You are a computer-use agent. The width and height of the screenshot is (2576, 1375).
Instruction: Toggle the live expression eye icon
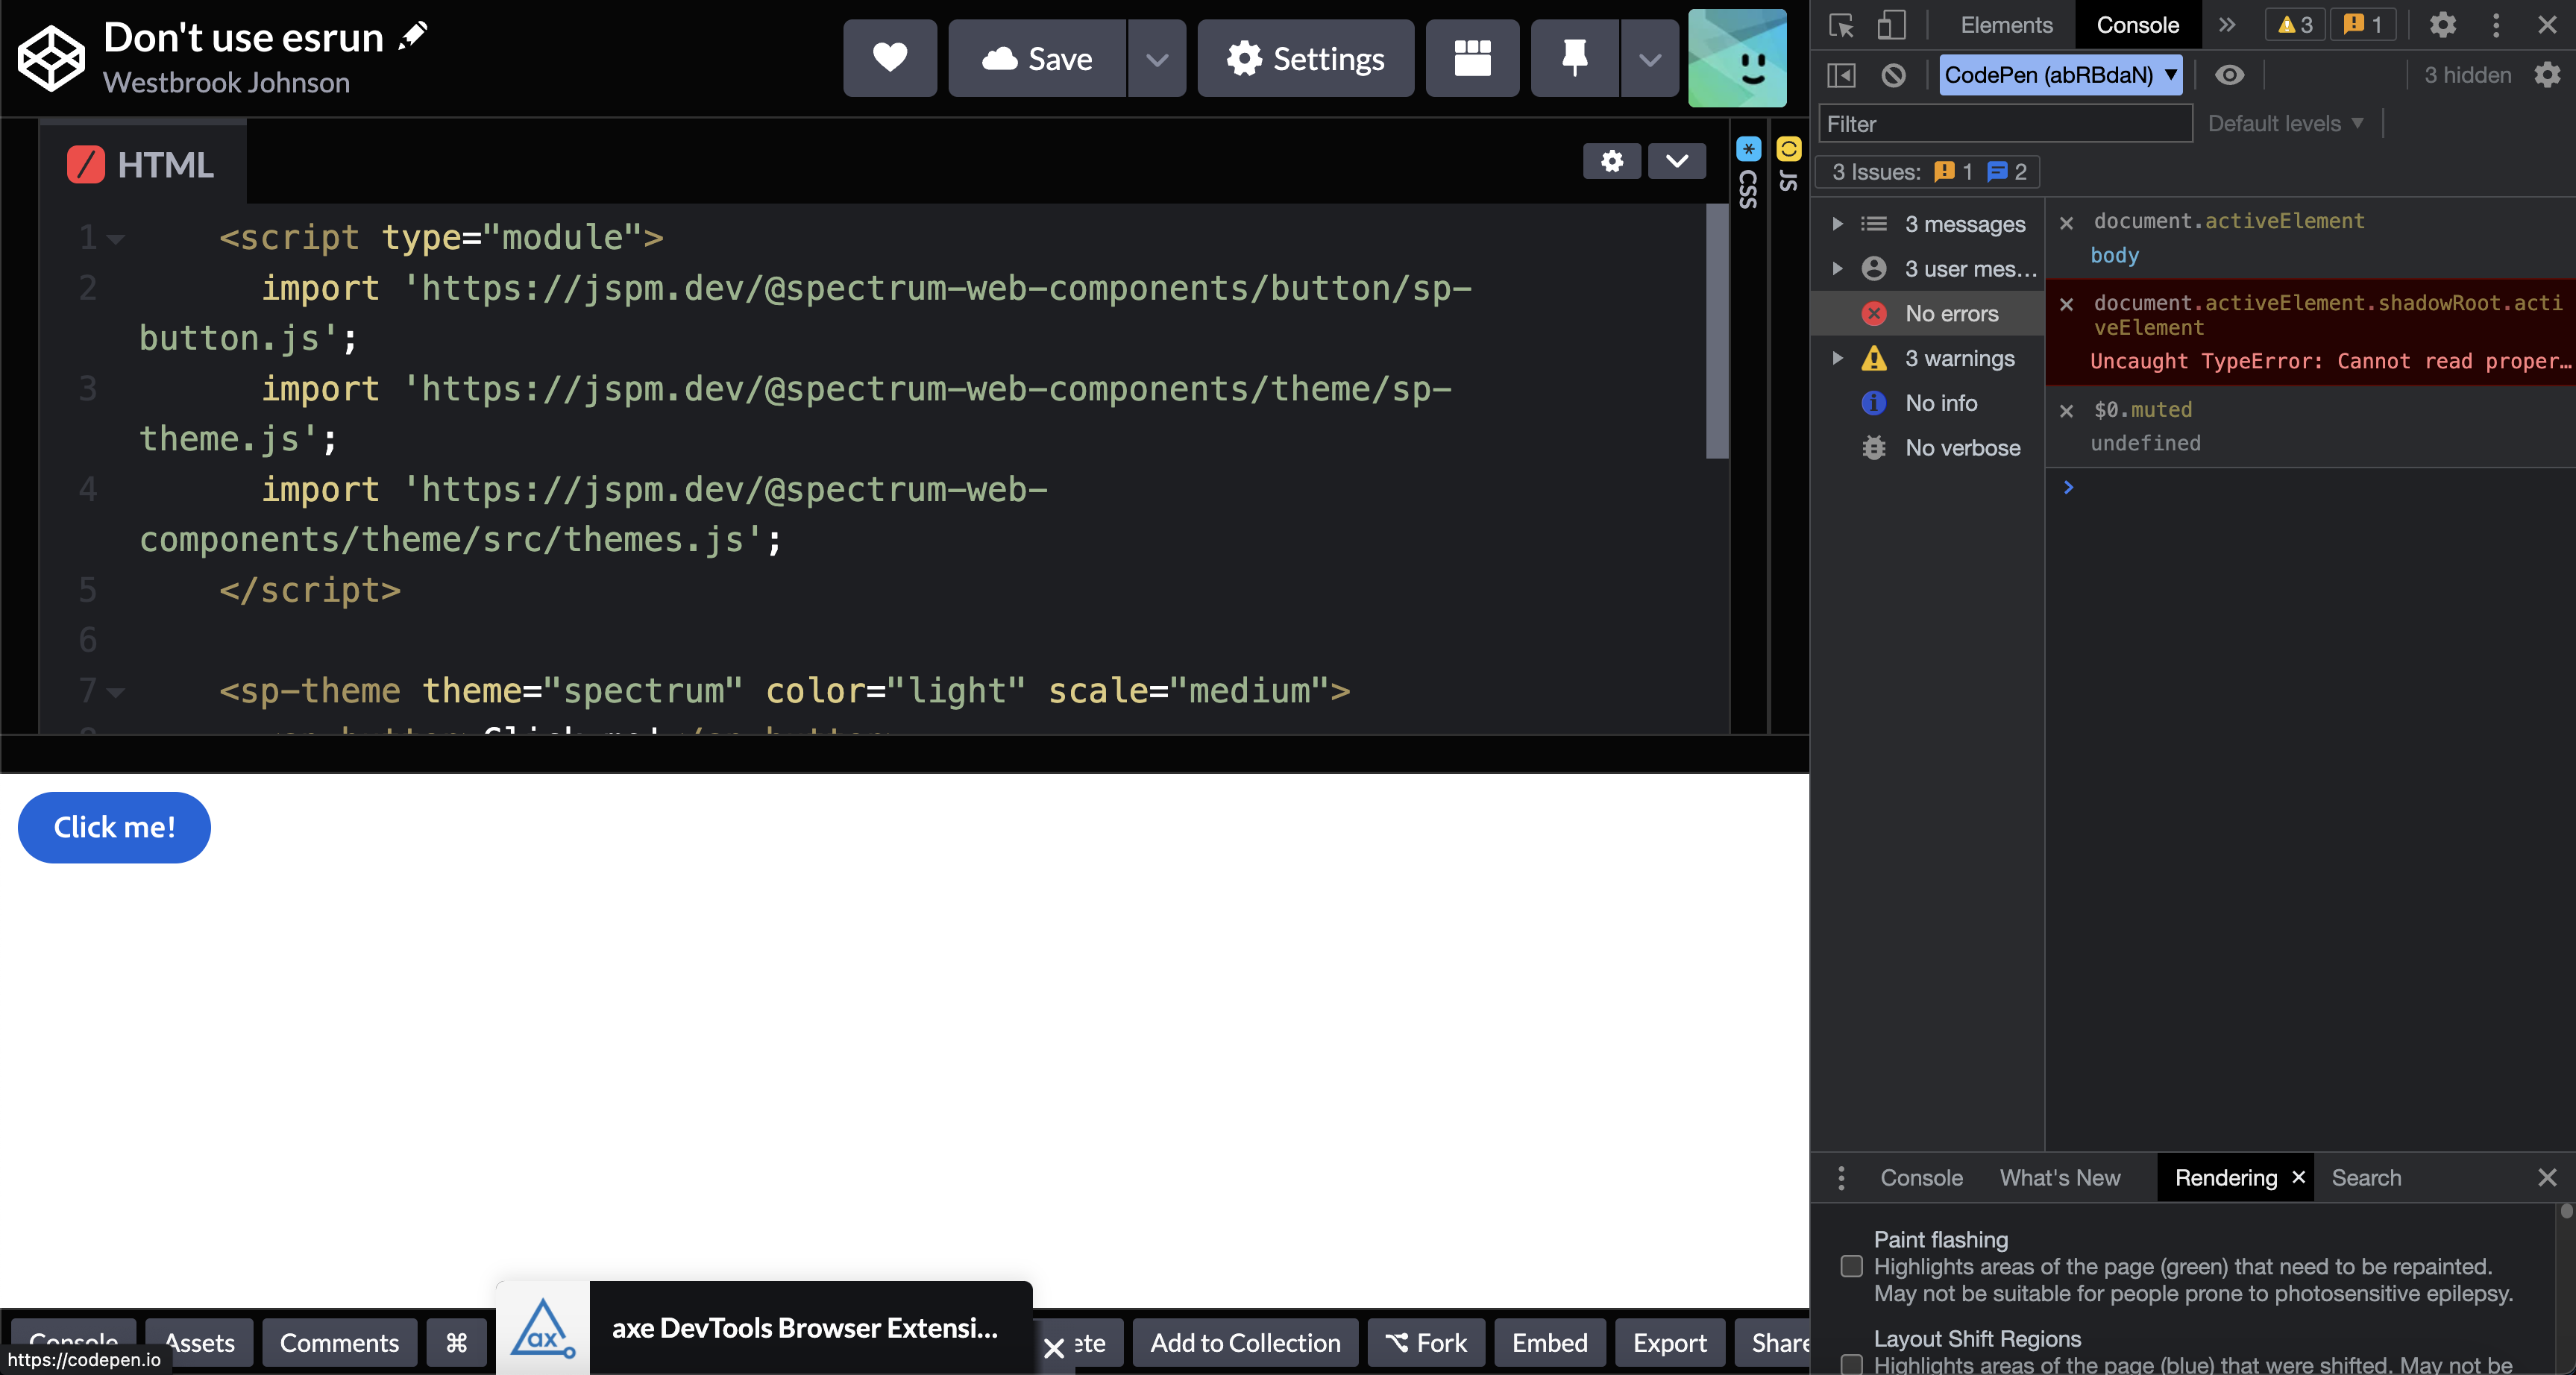pos(2231,75)
